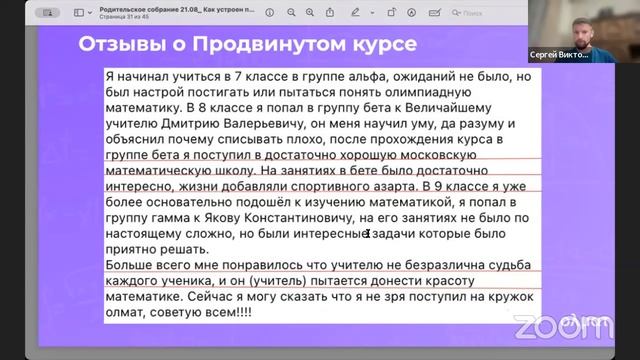This screenshot has height=360, width=640.
Task: Select the highlight pen tool
Action: pos(356,13)
